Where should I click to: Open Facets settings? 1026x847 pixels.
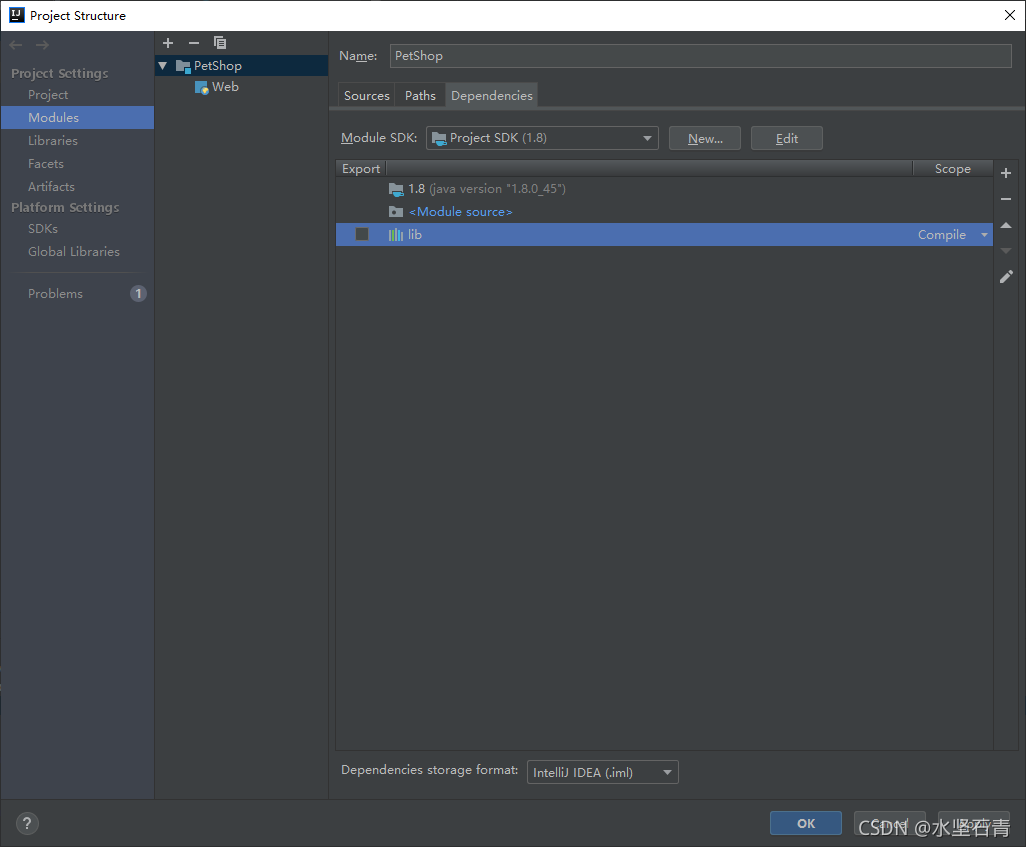coord(46,164)
